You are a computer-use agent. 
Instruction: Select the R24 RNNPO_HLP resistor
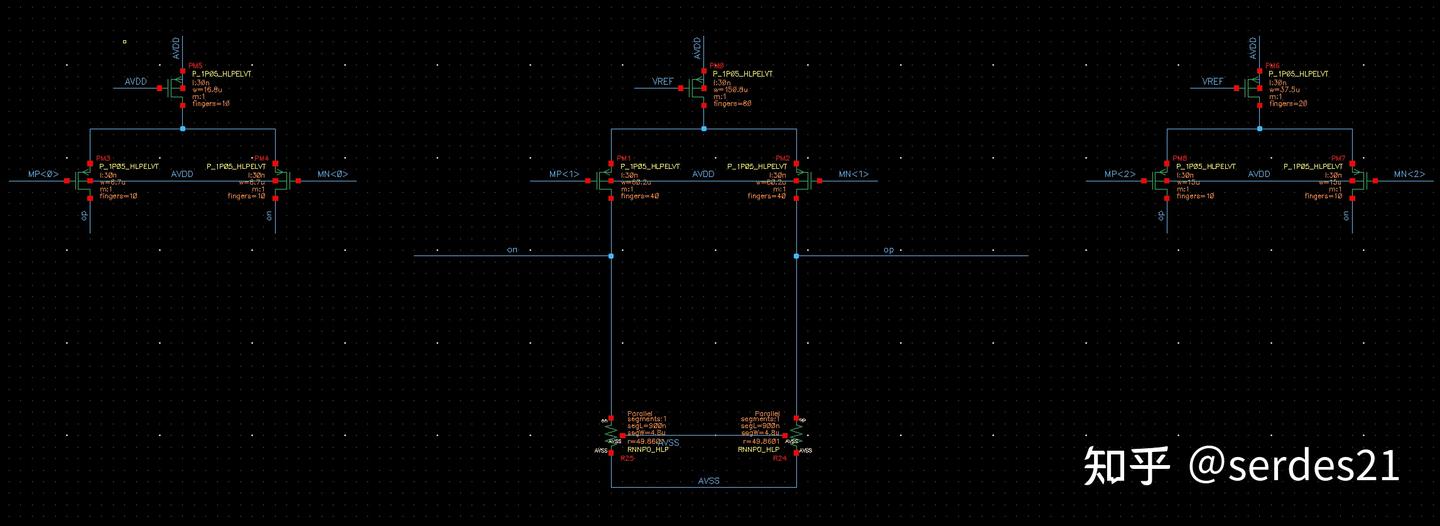pos(796,435)
